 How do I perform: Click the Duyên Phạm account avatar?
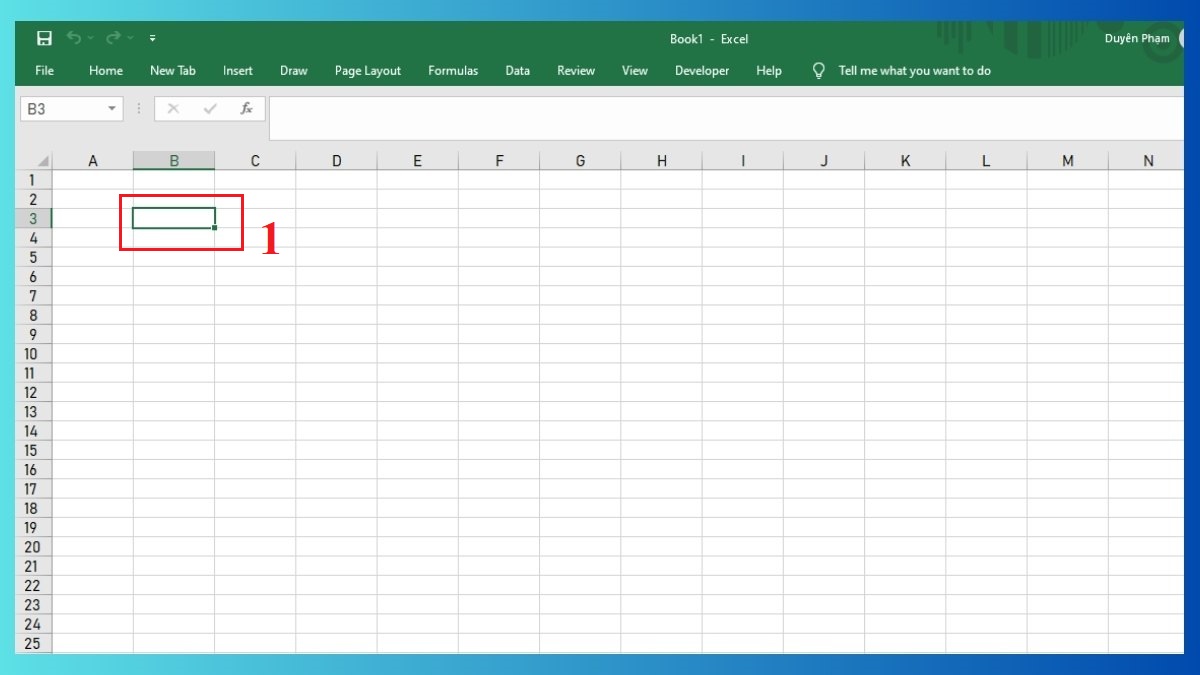[1185, 38]
